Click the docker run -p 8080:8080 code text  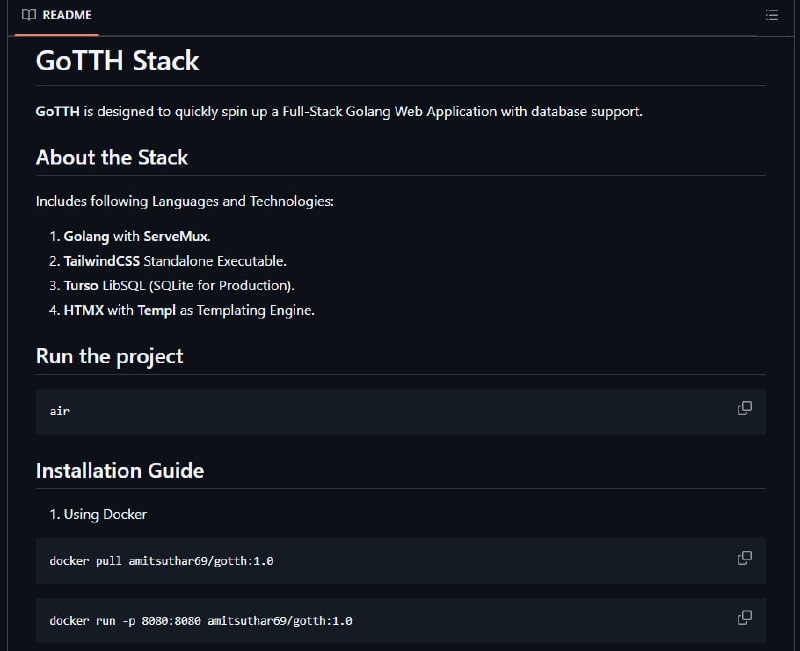[201, 621]
